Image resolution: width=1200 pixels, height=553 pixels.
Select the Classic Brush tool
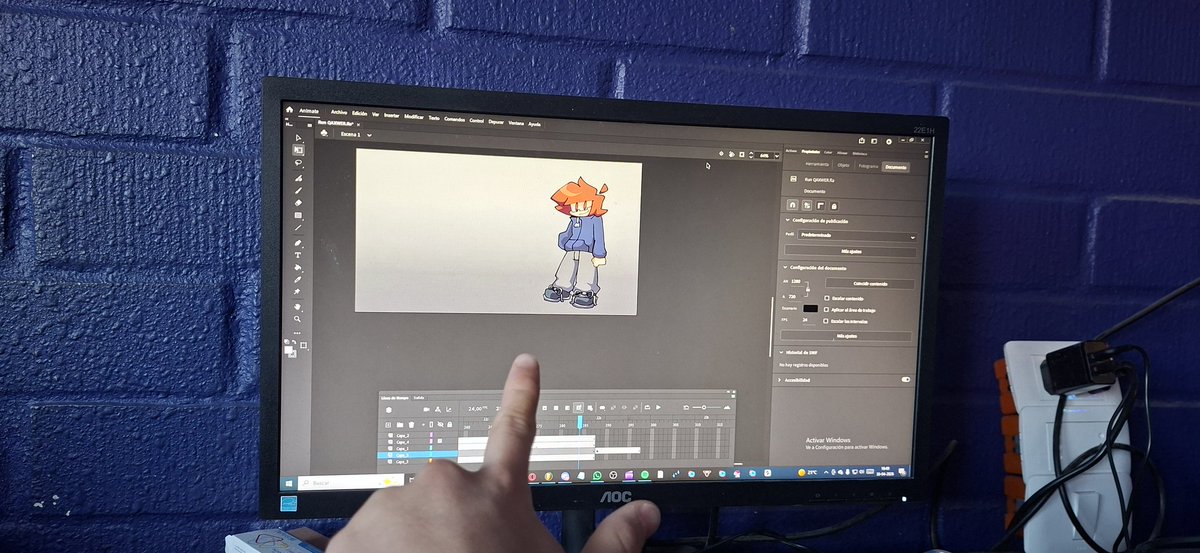(x=298, y=190)
